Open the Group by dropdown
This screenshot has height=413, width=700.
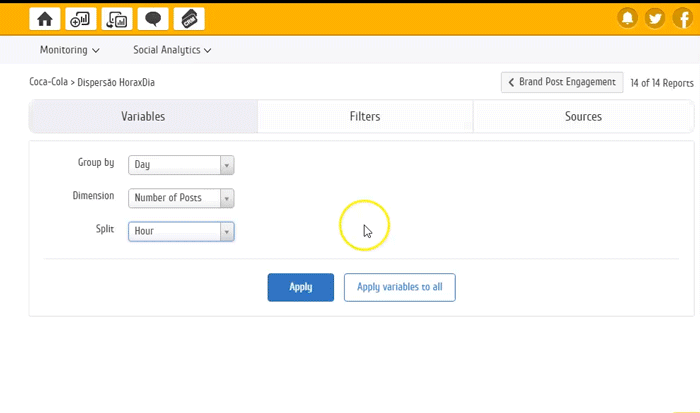(181, 165)
